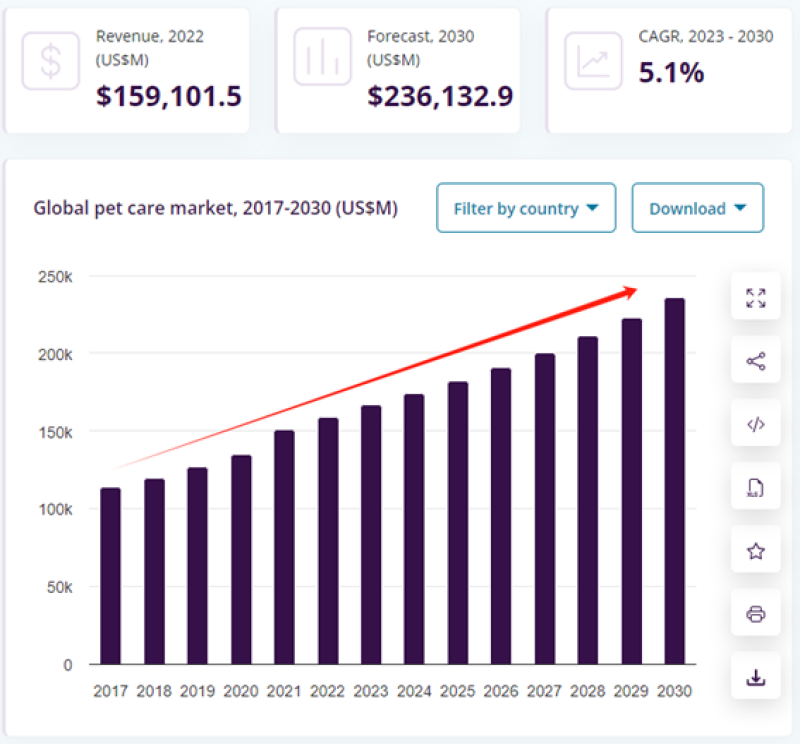The height and width of the screenshot is (744, 800).
Task: Click the trend line icon on the CAGR card
Action: click(593, 62)
